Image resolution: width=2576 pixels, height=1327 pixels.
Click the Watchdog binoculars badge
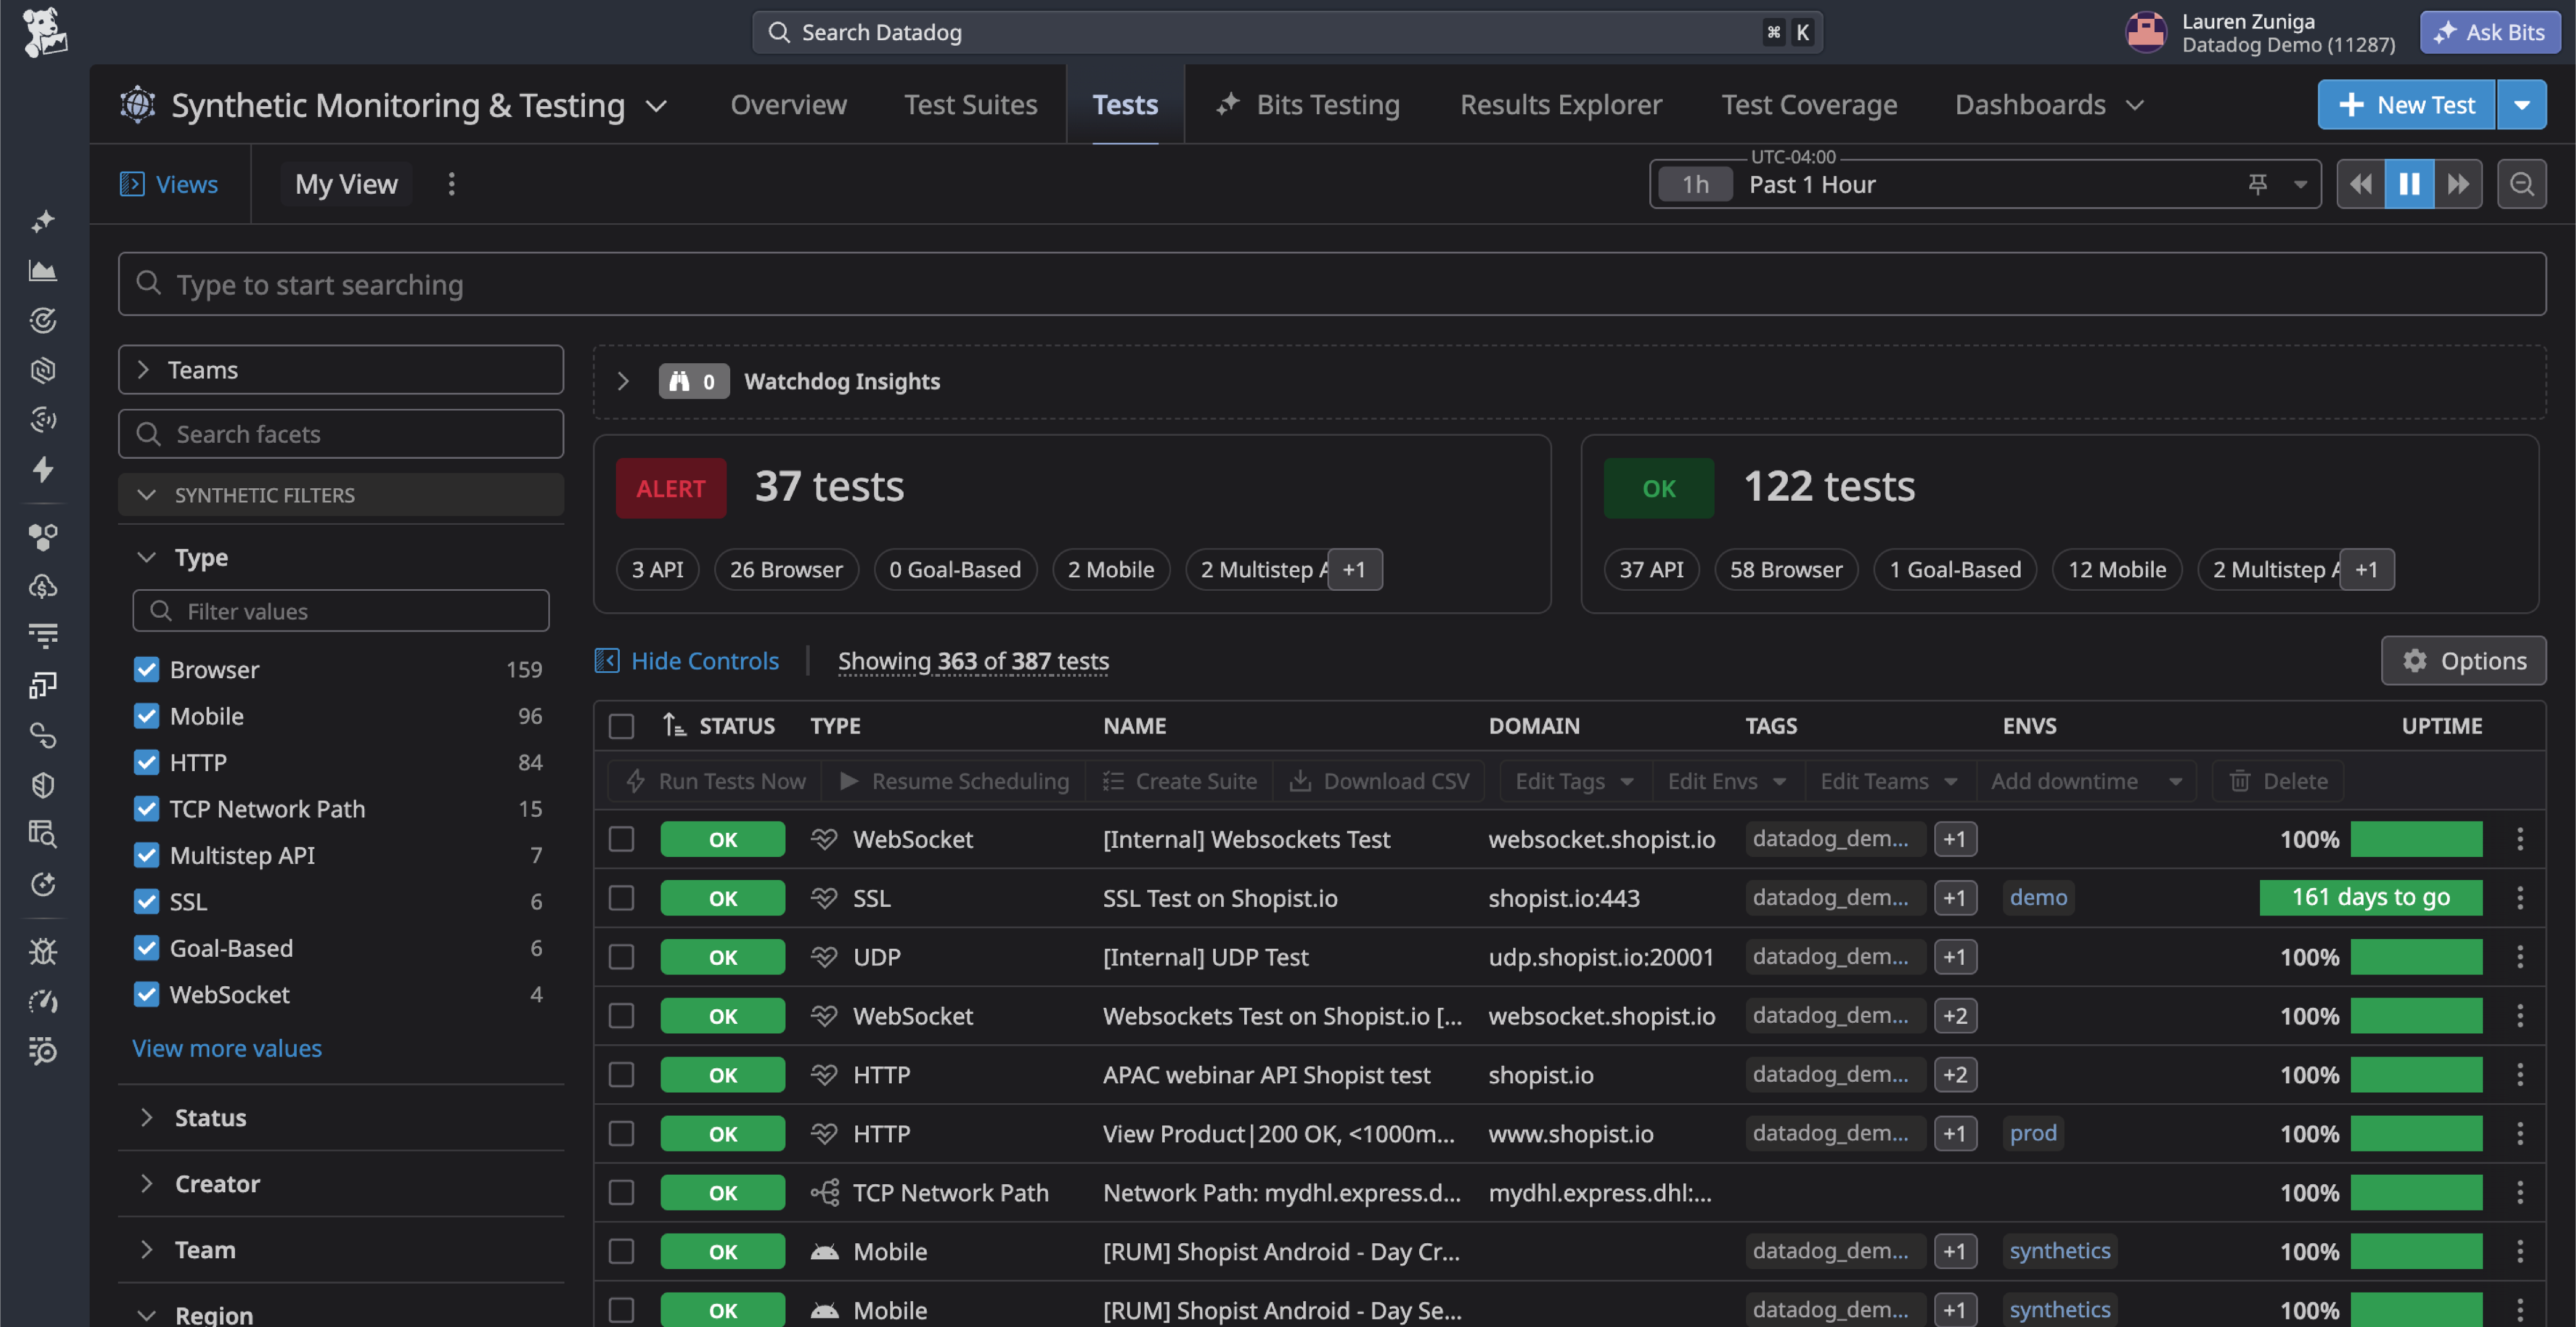click(693, 381)
